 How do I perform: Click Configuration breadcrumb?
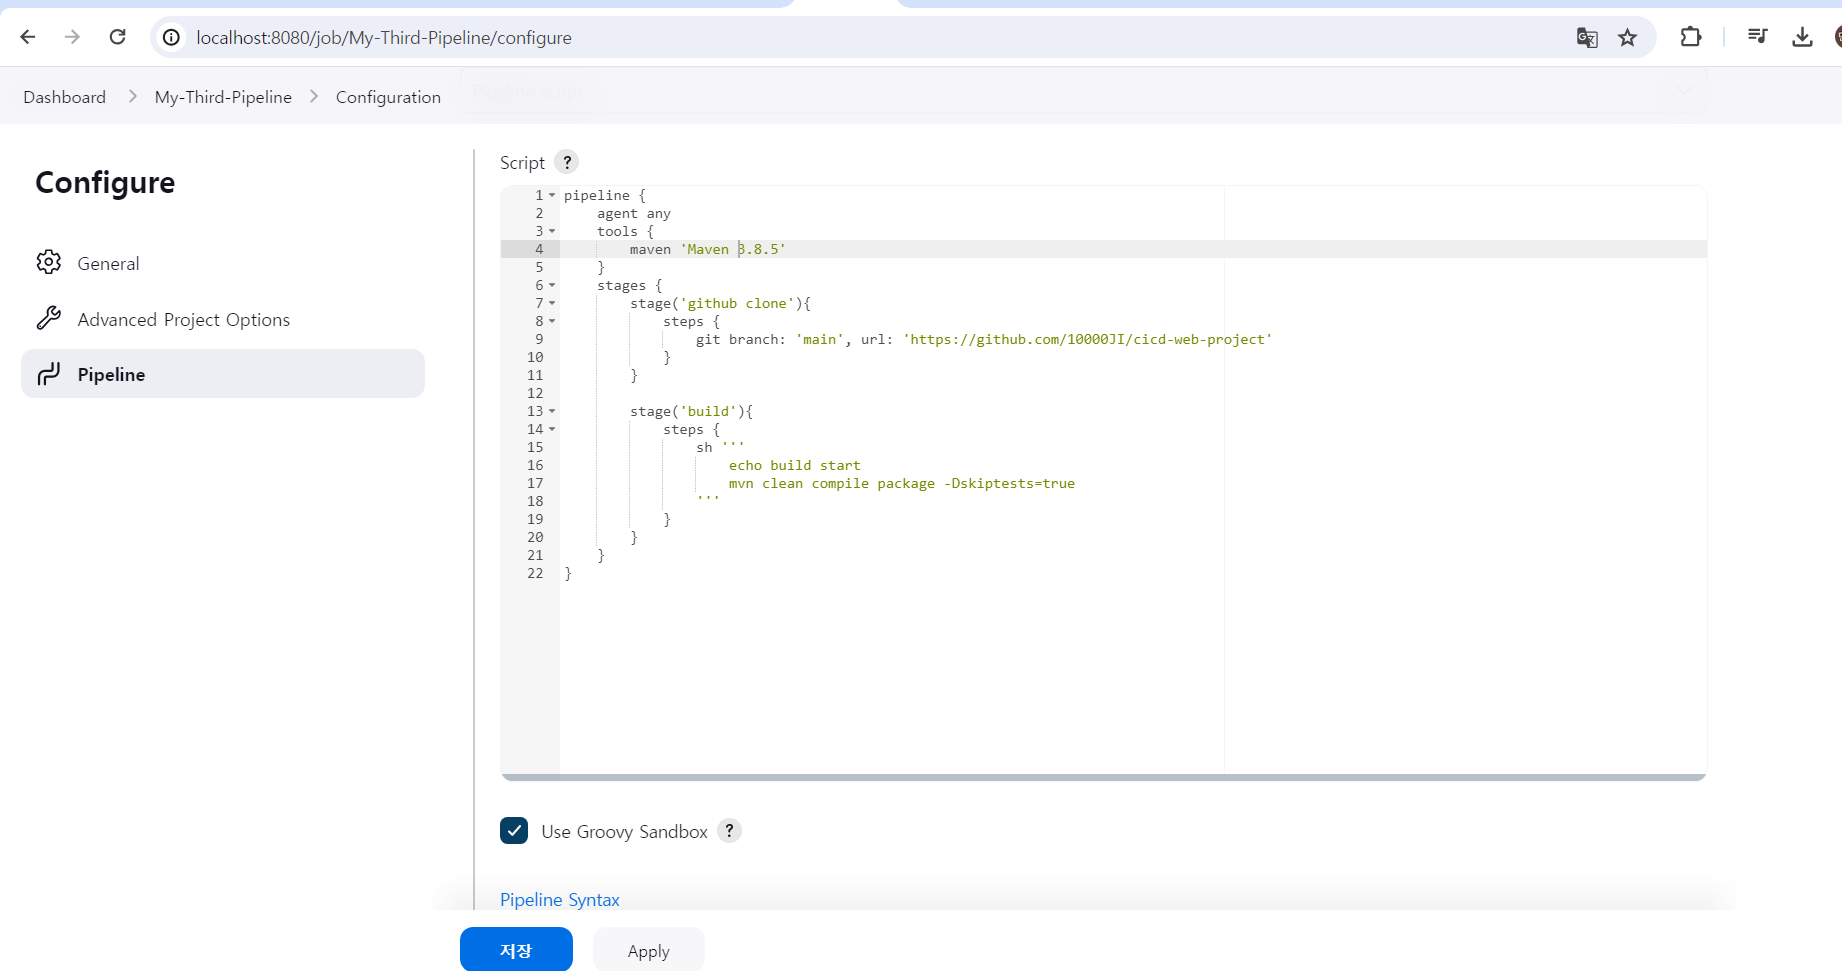[x=388, y=97]
